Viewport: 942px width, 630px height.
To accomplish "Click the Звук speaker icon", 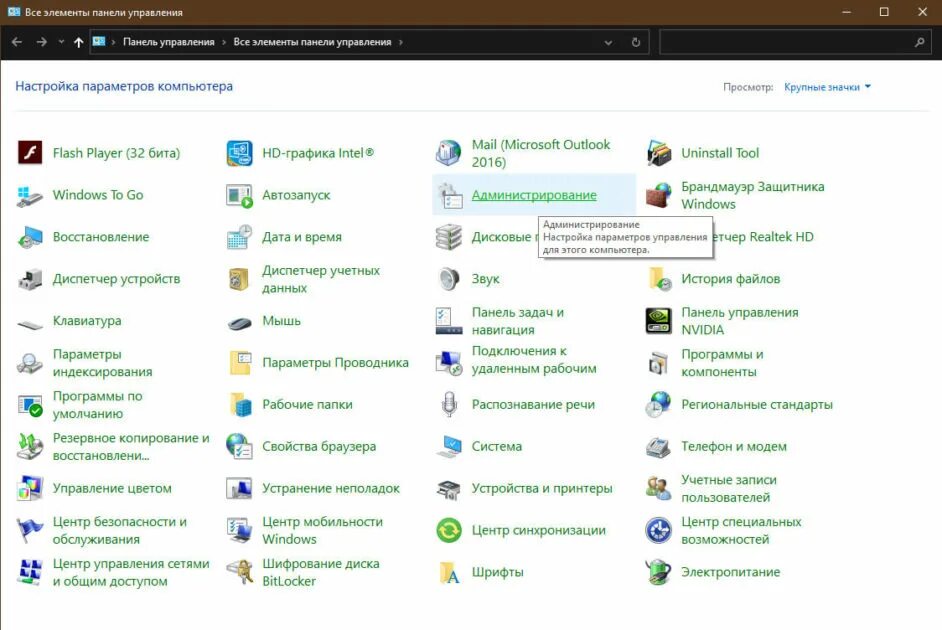I will [x=448, y=279].
